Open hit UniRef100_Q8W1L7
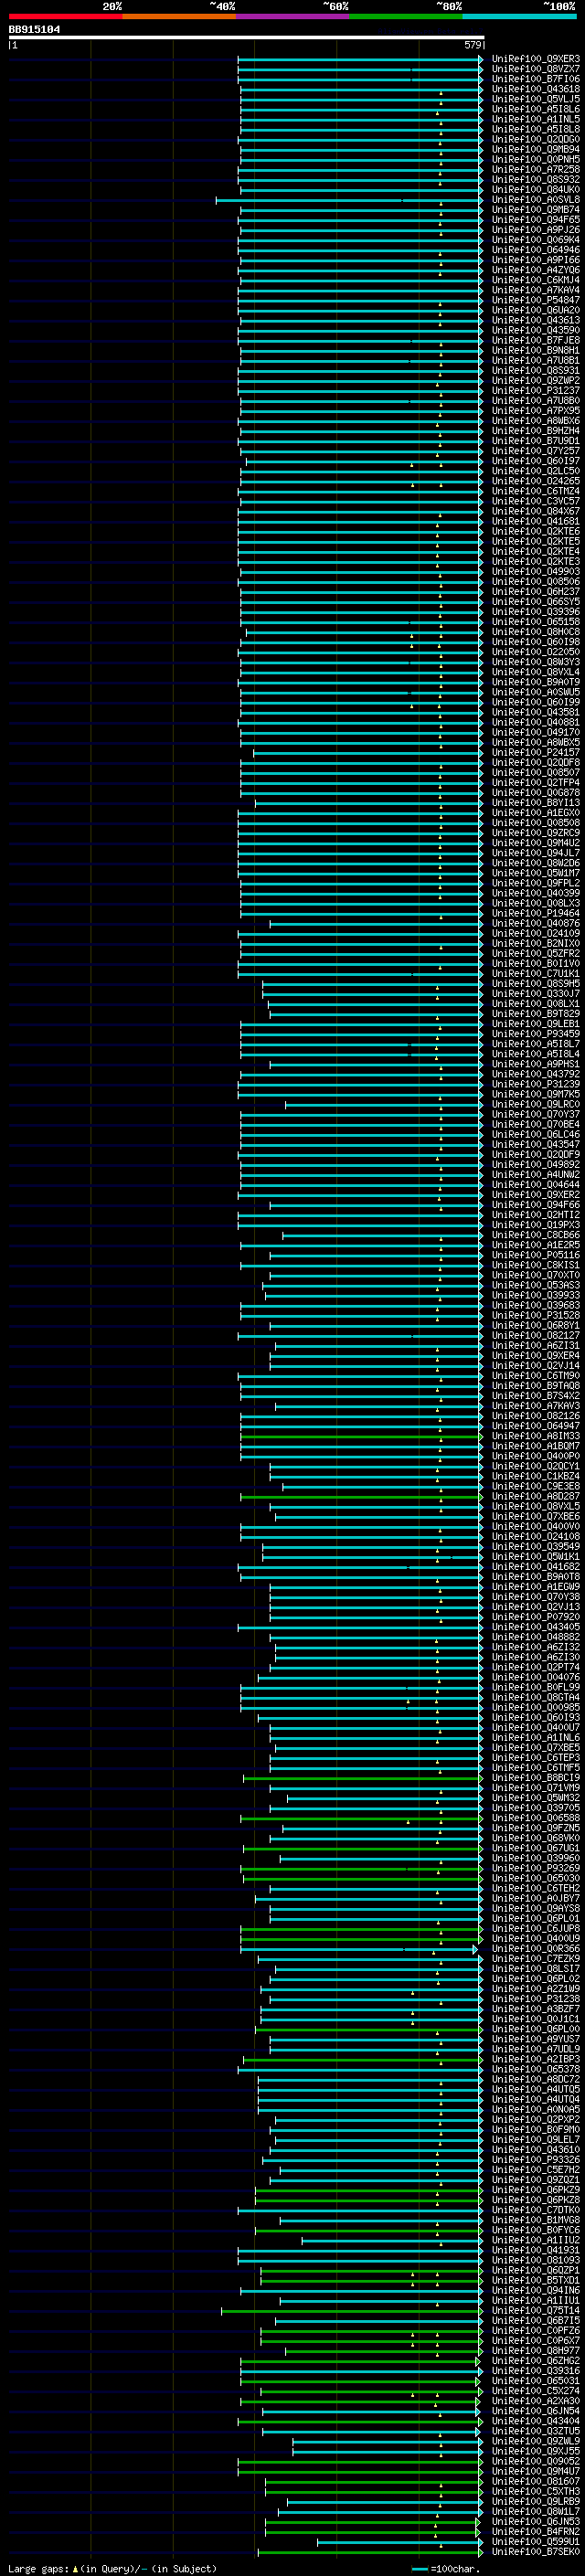 (x=535, y=2512)
